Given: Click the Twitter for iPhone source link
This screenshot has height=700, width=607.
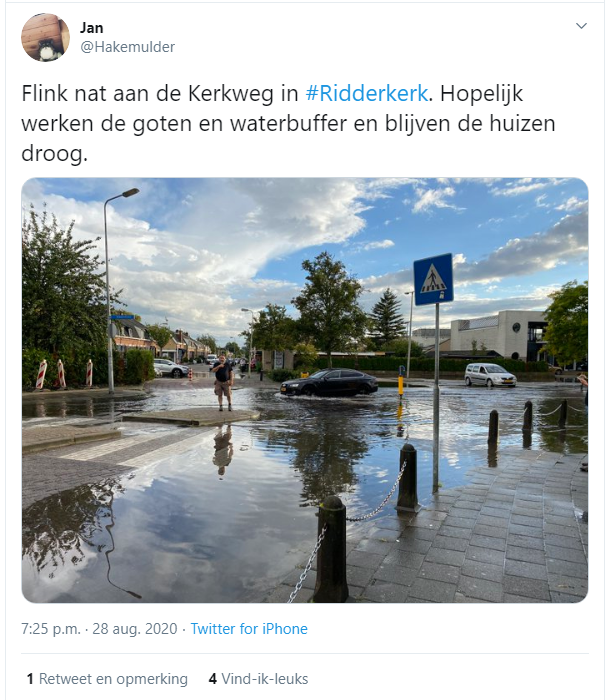Looking at the screenshot, I should pyautogui.click(x=249, y=629).
